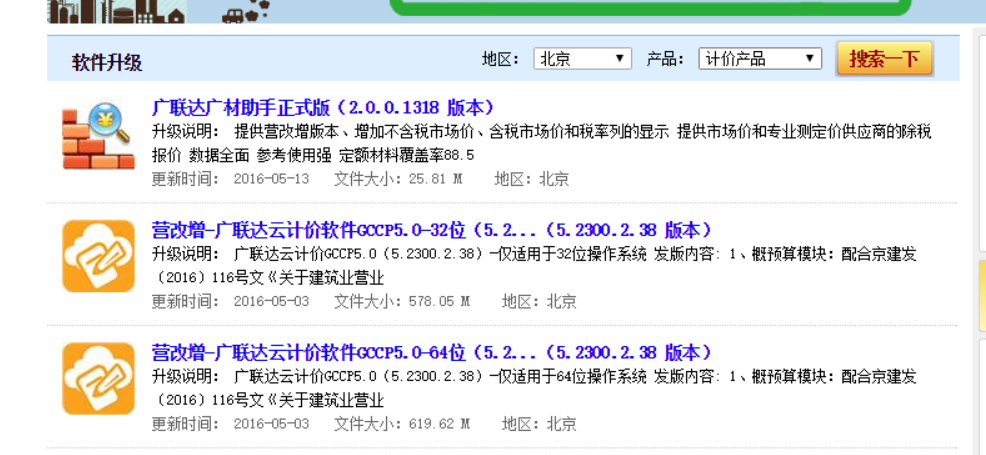Click the 更新时间 2016-05-13 text
986x455 pixels.
[231, 179]
